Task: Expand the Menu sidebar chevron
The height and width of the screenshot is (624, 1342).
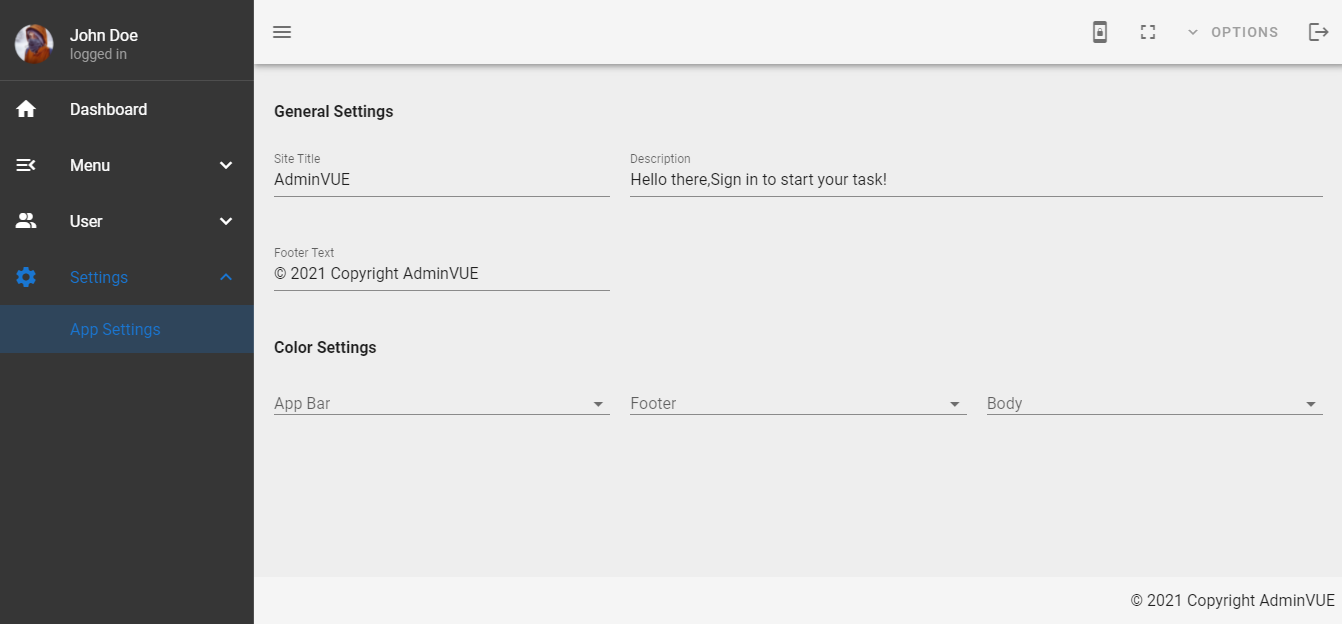Action: pyautogui.click(x=226, y=165)
